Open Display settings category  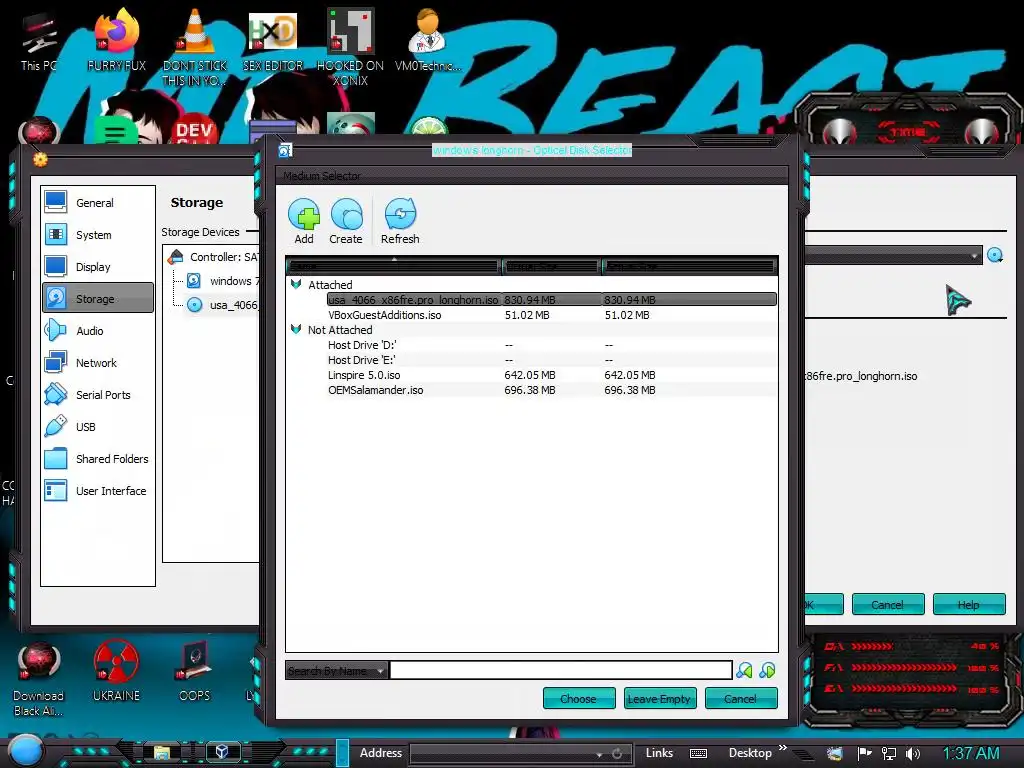click(x=98, y=266)
